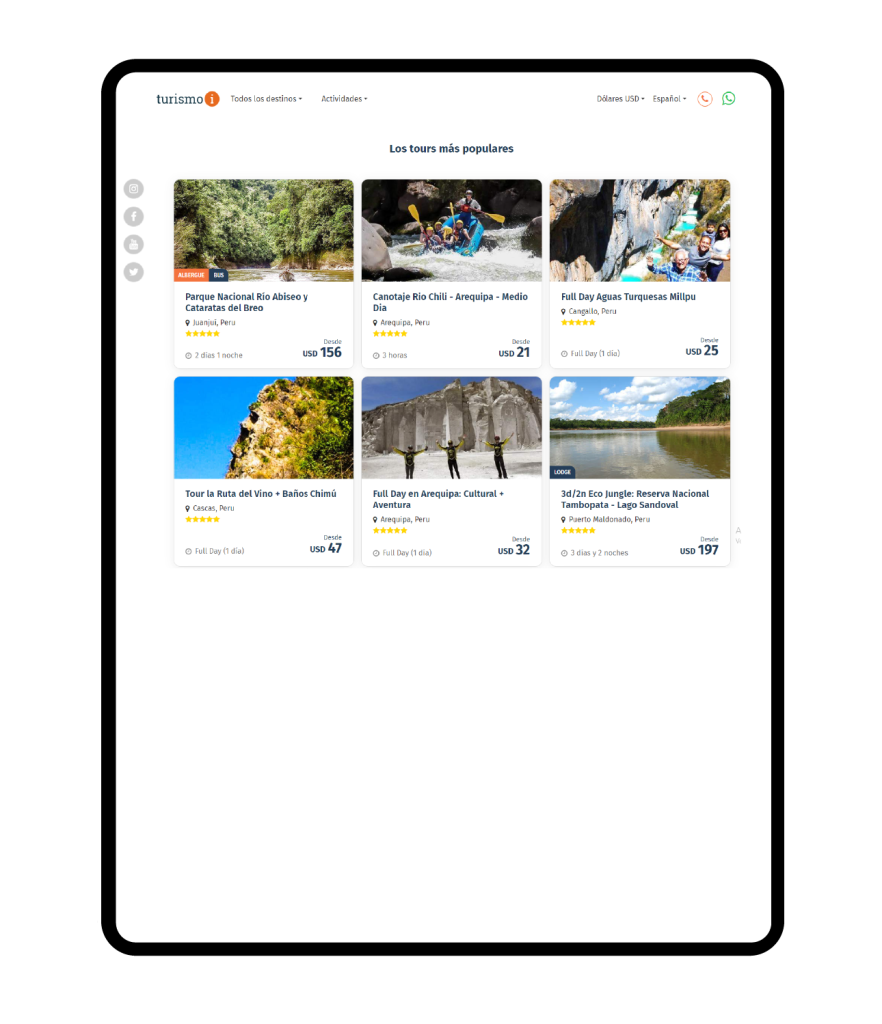Expand Todos los destinos dropdown
882x1024 pixels.
point(266,99)
